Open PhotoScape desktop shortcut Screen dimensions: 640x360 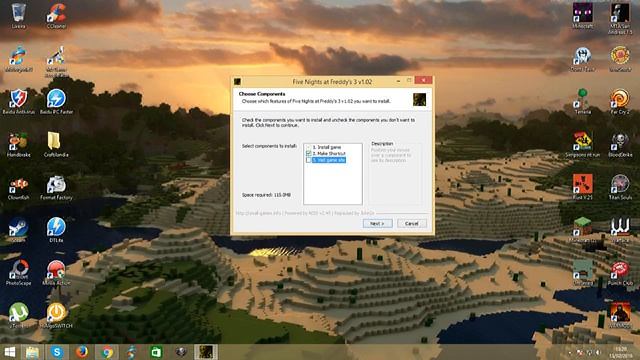[x=18, y=273]
